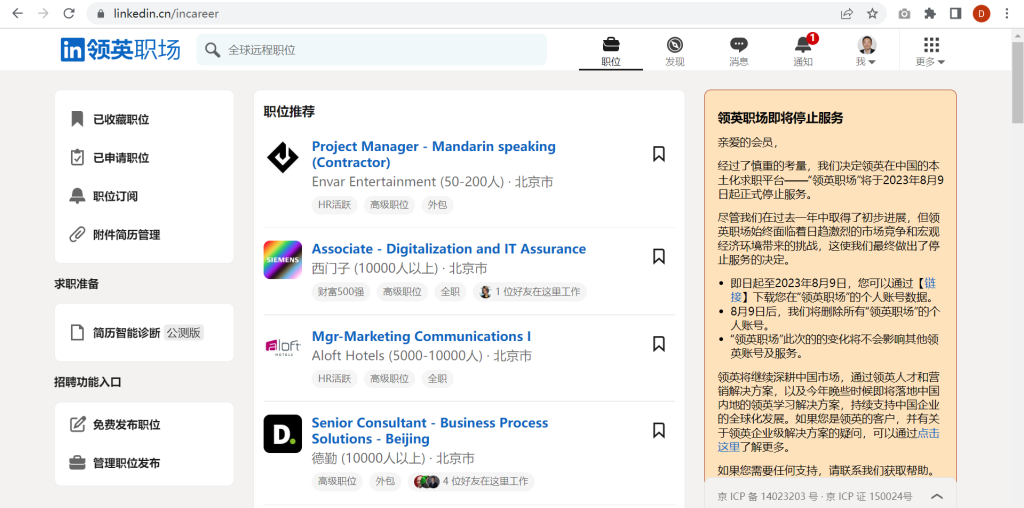Click 全职 tag on Aloft job
Viewport: 1024px width, 508px height.
[438, 379]
